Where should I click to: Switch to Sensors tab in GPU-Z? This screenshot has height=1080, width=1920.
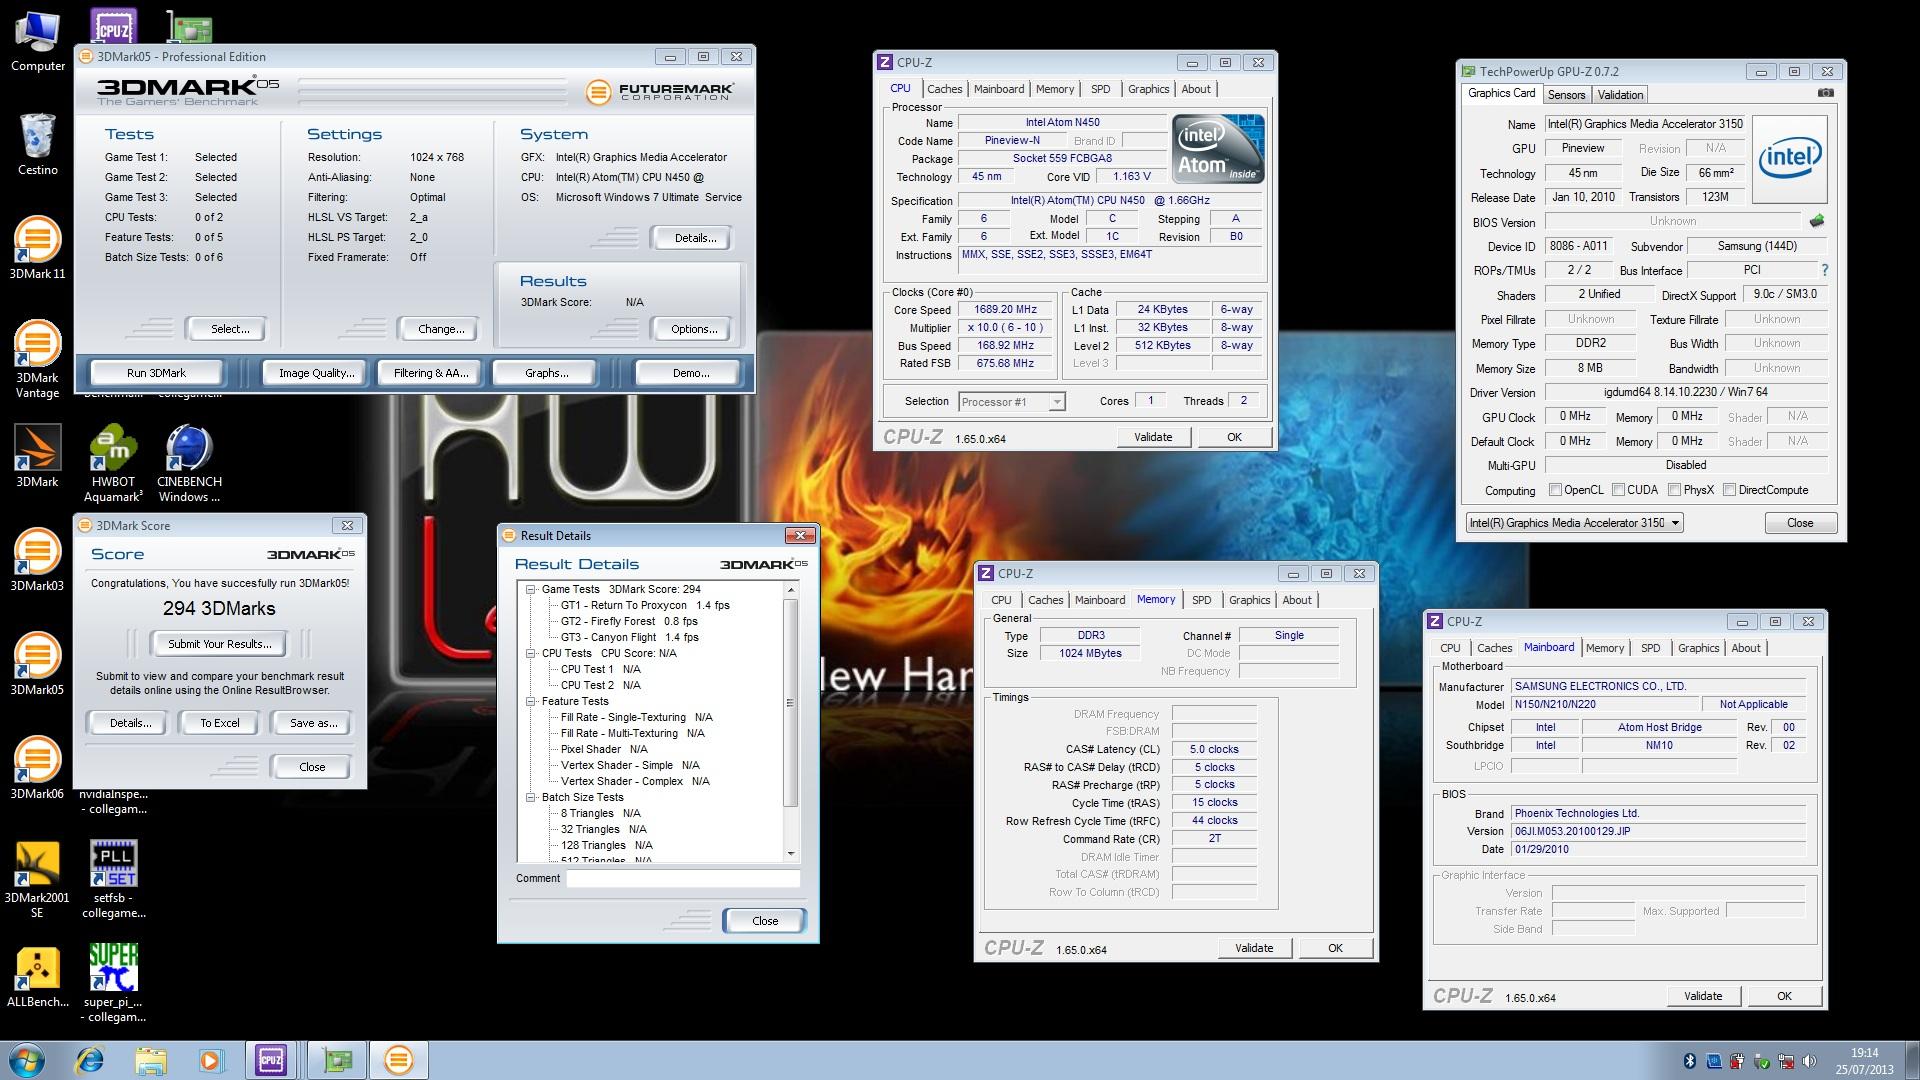pyautogui.click(x=1566, y=95)
